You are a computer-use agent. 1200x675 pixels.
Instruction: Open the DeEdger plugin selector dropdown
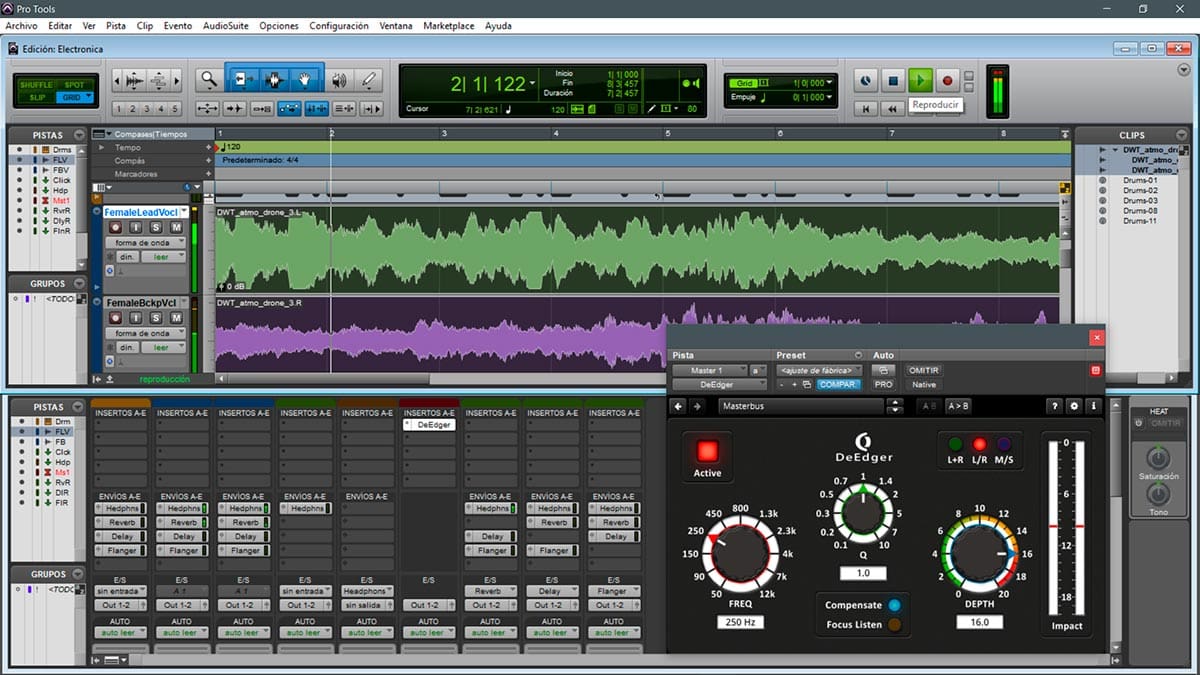(718, 384)
